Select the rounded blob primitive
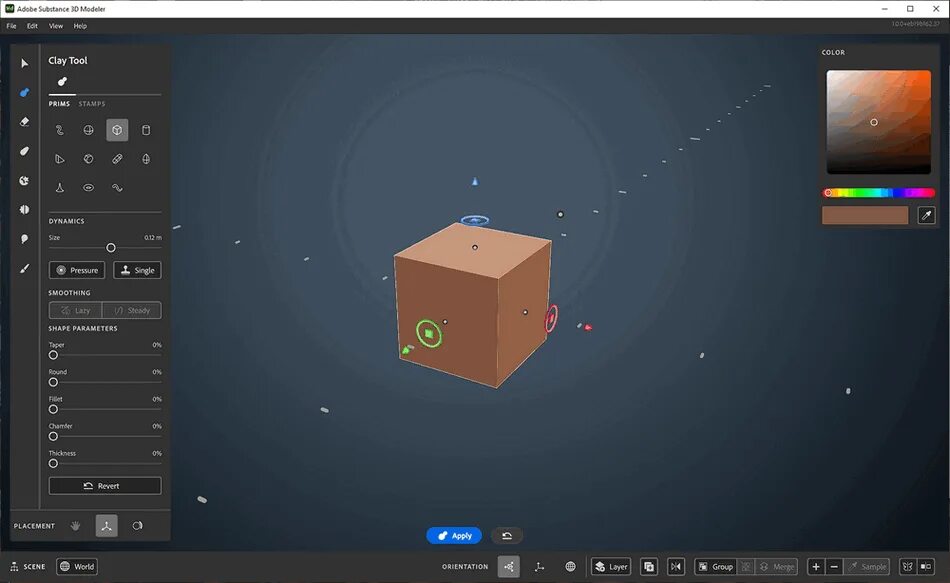950x583 pixels. point(88,159)
